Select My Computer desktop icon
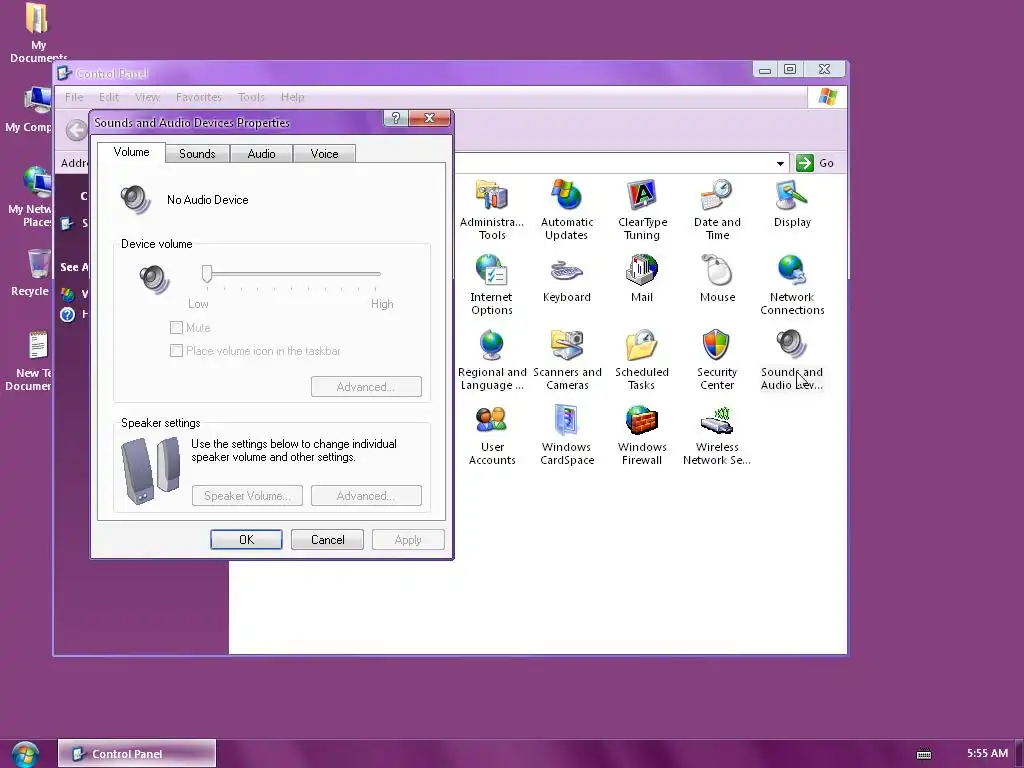Screen dimensions: 1024x768 click(x=29, y=110)
